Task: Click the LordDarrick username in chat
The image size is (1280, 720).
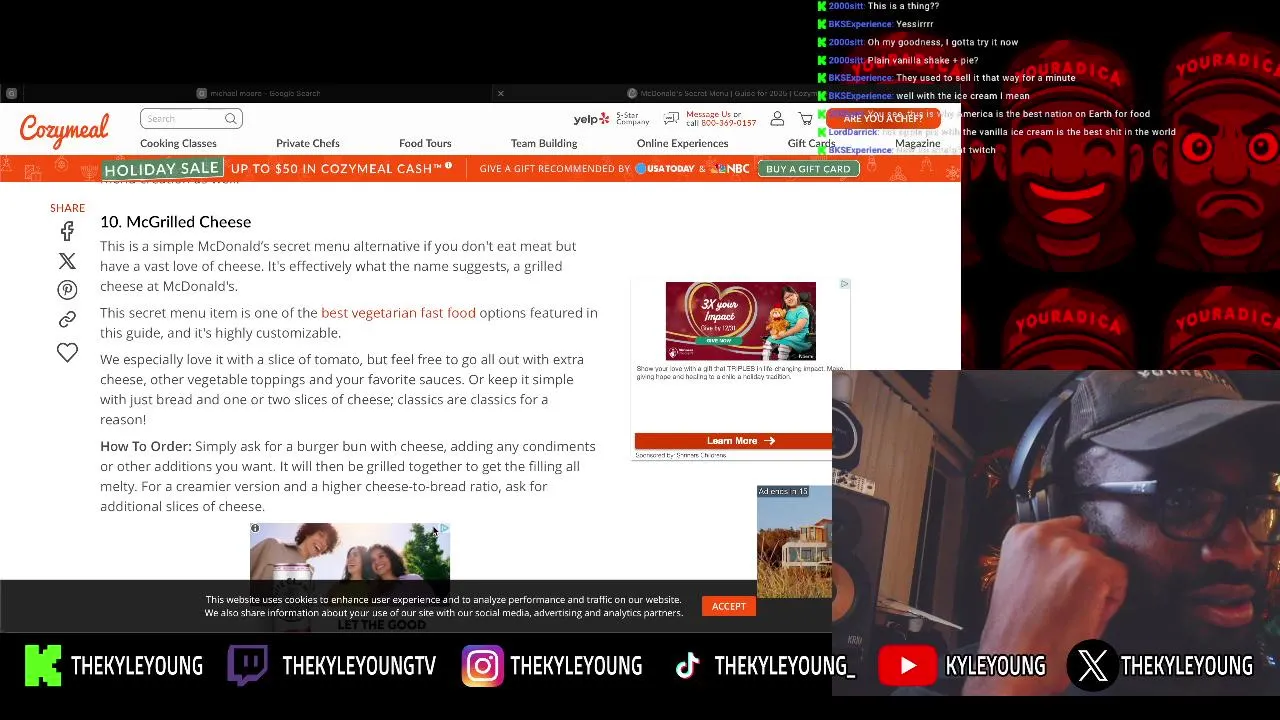Action: (852, 132)
